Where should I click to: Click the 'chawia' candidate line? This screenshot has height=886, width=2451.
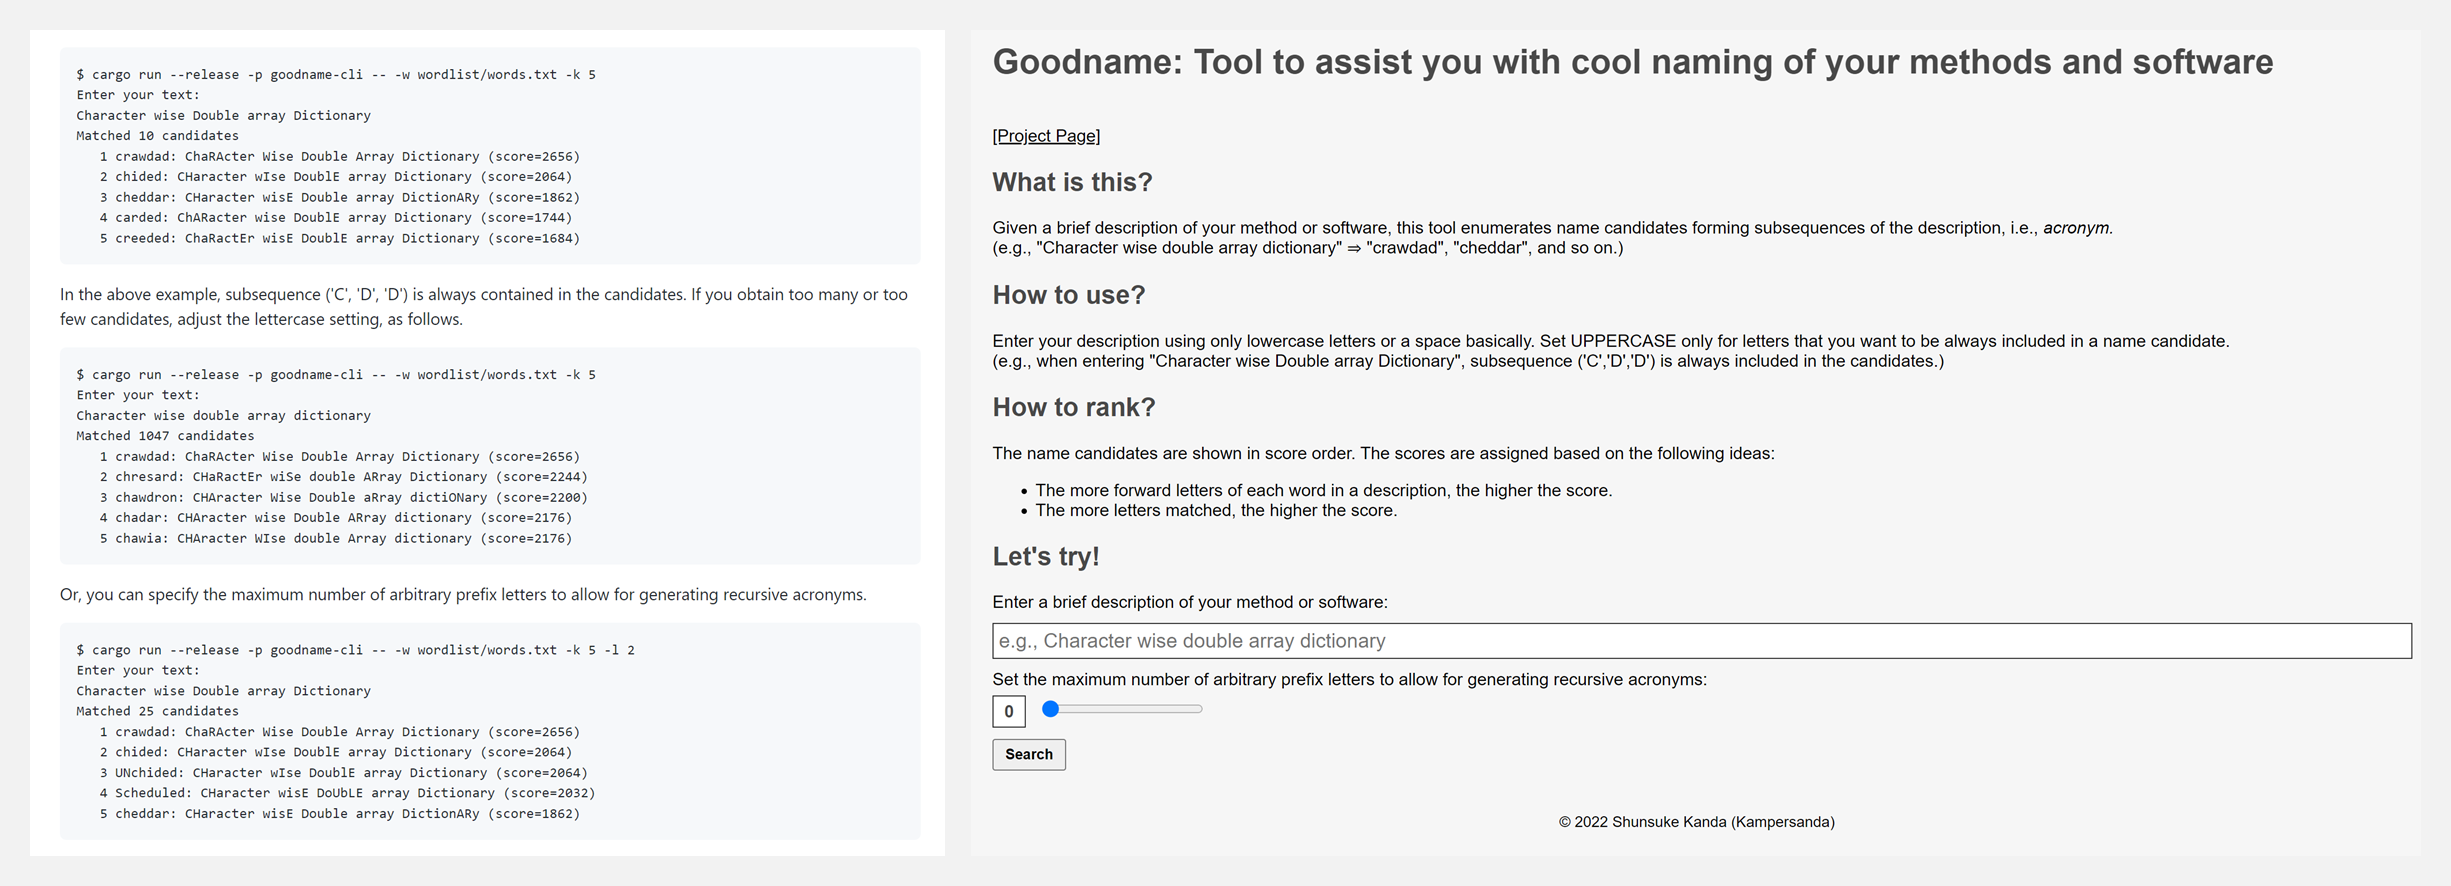(x=336, y=538)
